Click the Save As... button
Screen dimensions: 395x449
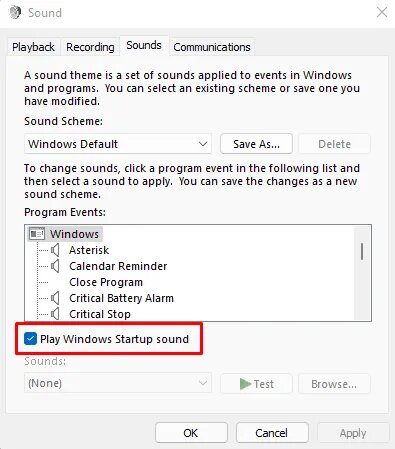(256, 144)
